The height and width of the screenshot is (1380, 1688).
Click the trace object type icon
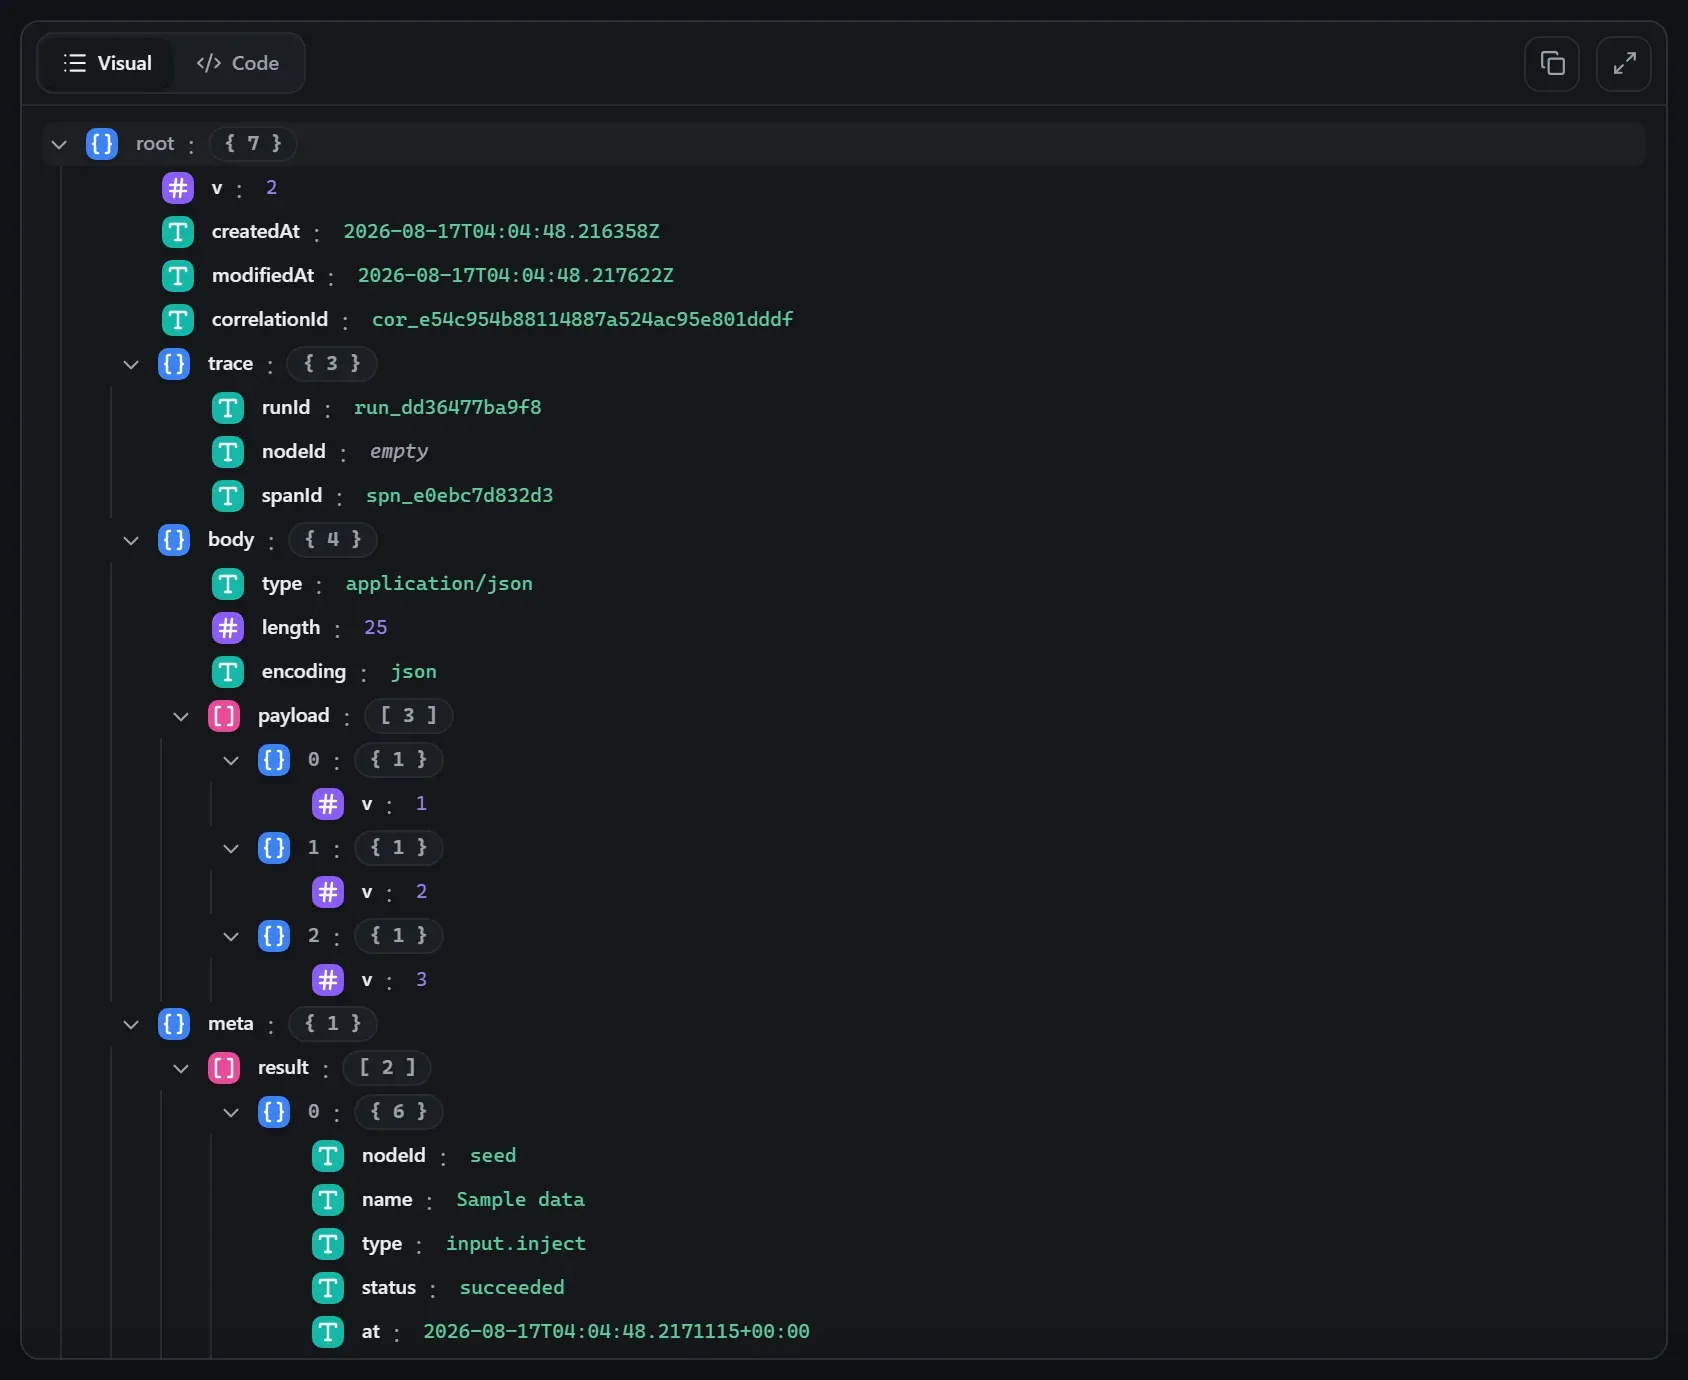(174, 364)
